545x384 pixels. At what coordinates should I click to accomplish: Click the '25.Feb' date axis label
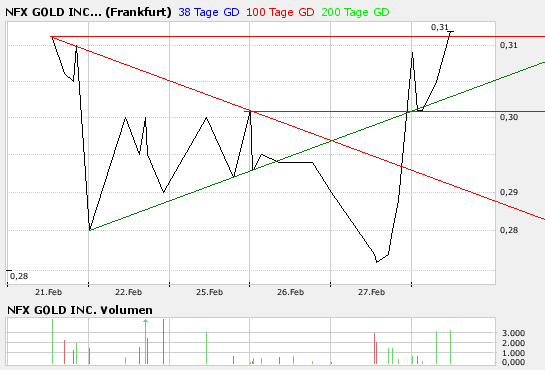[x=209, y=292]
